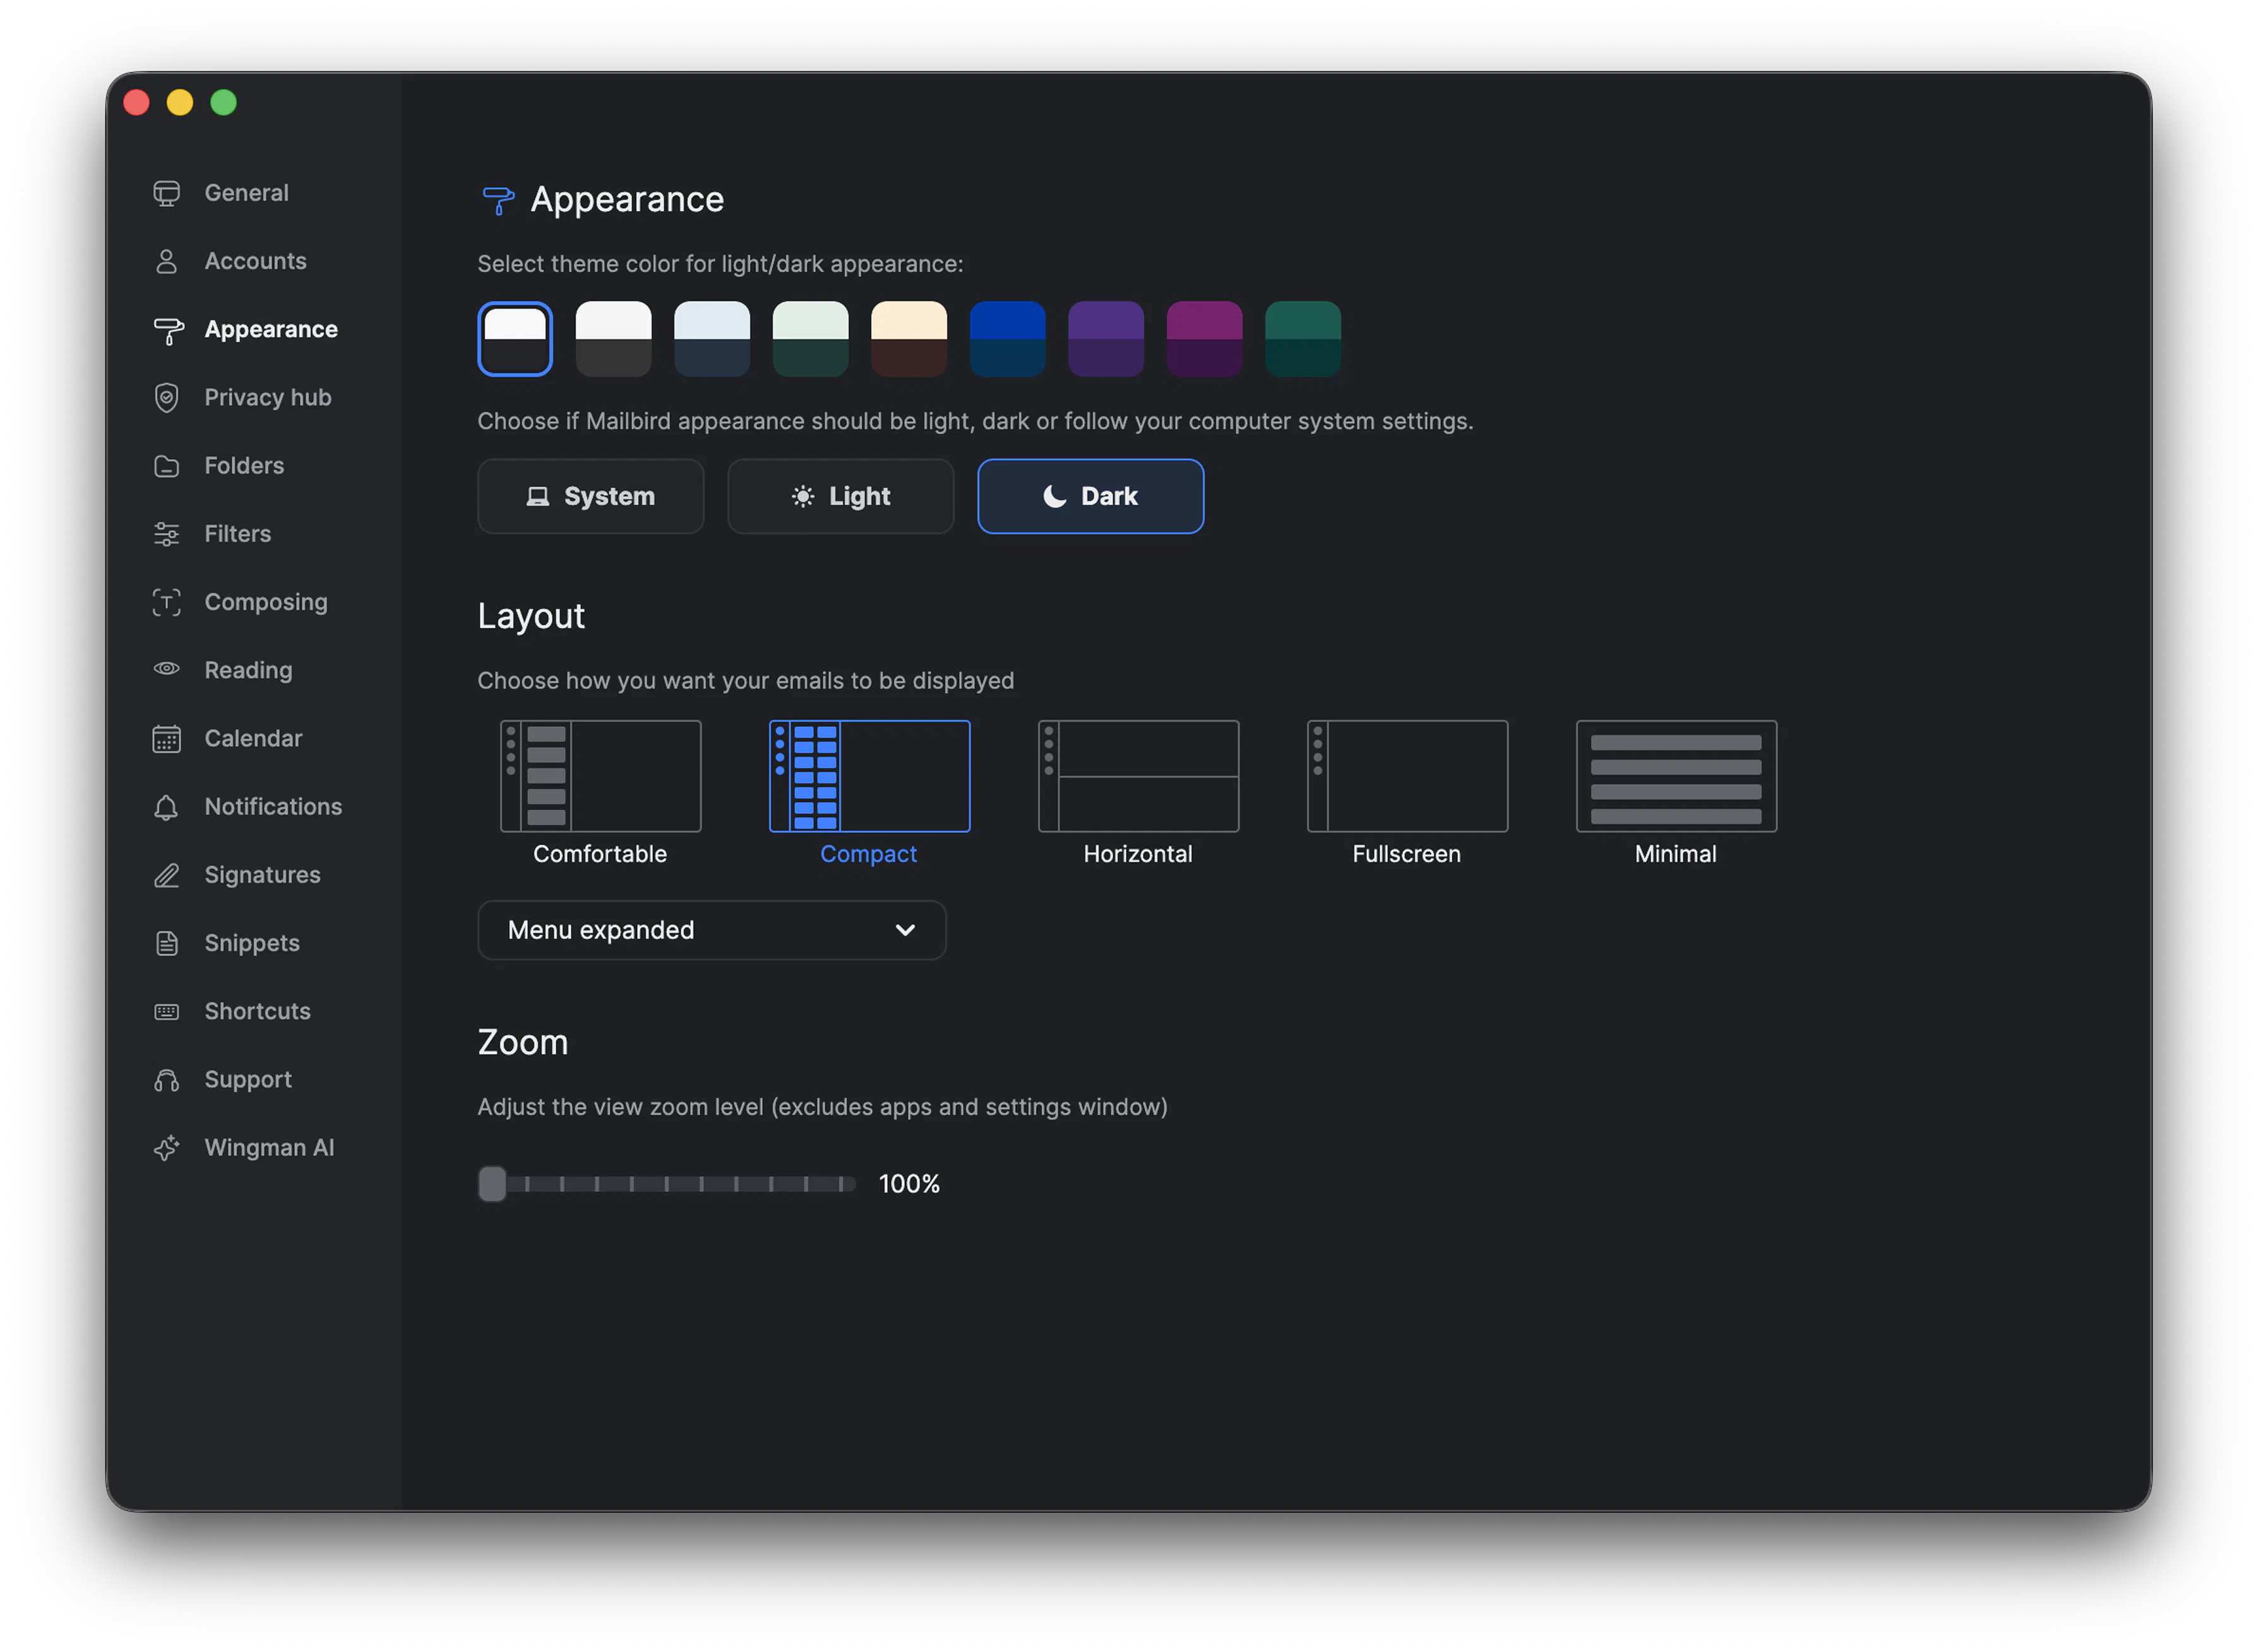Select the Dark appearance mode
2258x1652 pixels.
tap(1091, 497)
